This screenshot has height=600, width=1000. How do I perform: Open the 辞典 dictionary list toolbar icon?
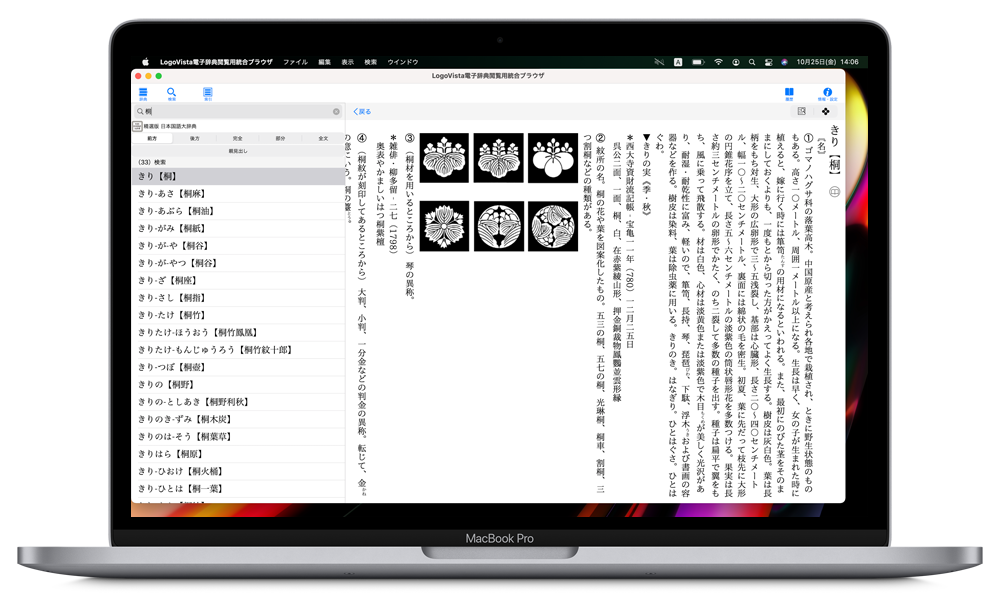point(143,94)
